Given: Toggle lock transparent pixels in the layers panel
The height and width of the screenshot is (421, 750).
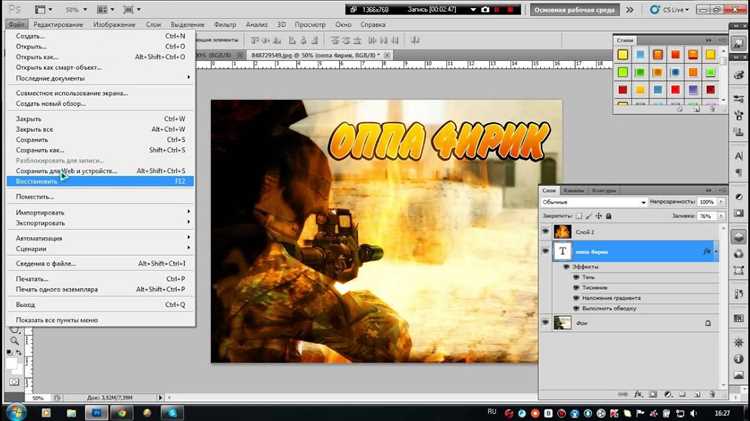Looking at the screenshot, I should click(579, 216).
